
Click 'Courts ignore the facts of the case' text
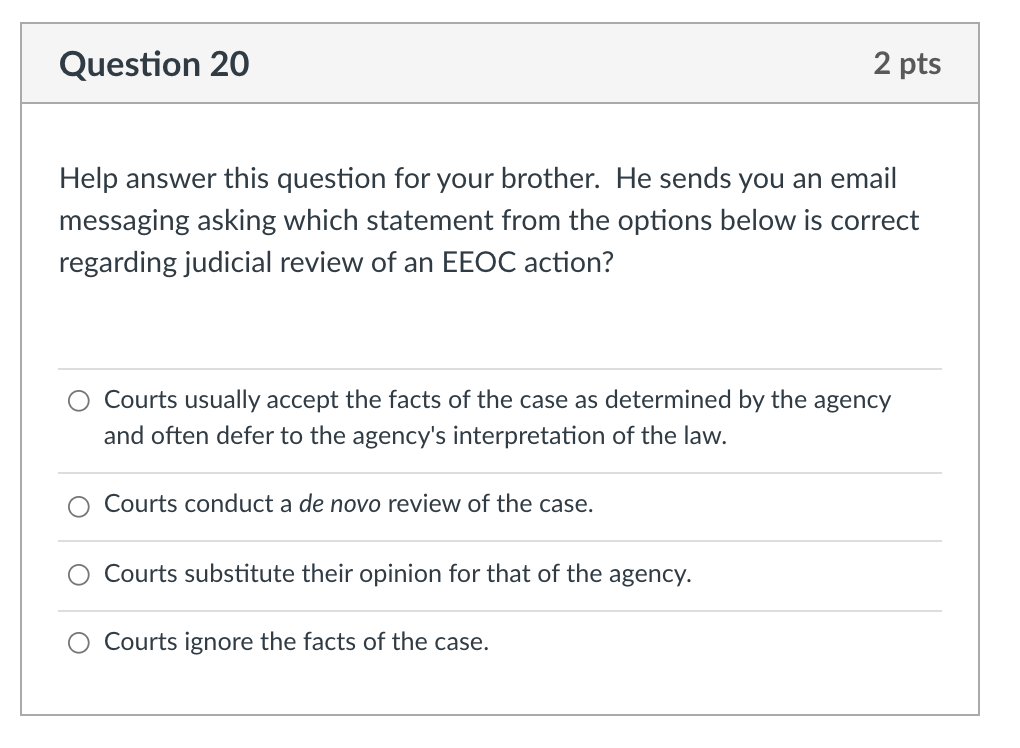point(295,641)
